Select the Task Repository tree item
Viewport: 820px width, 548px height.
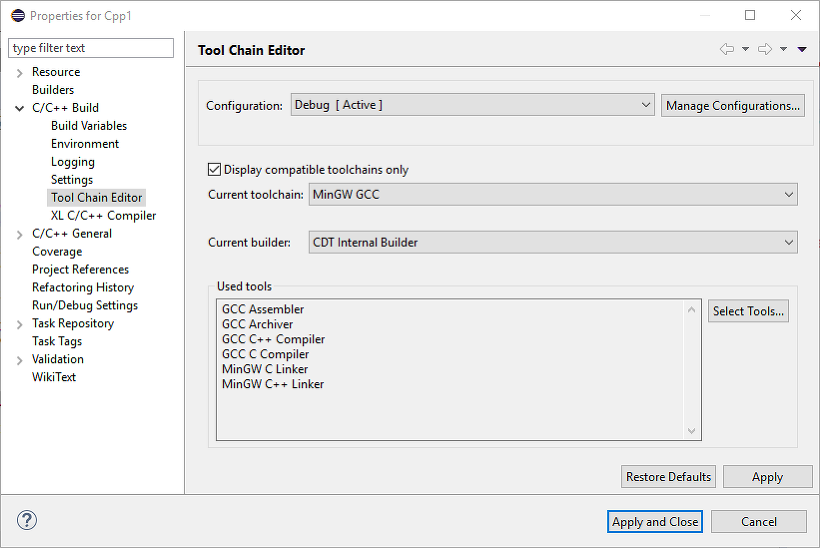click(73, 324)
